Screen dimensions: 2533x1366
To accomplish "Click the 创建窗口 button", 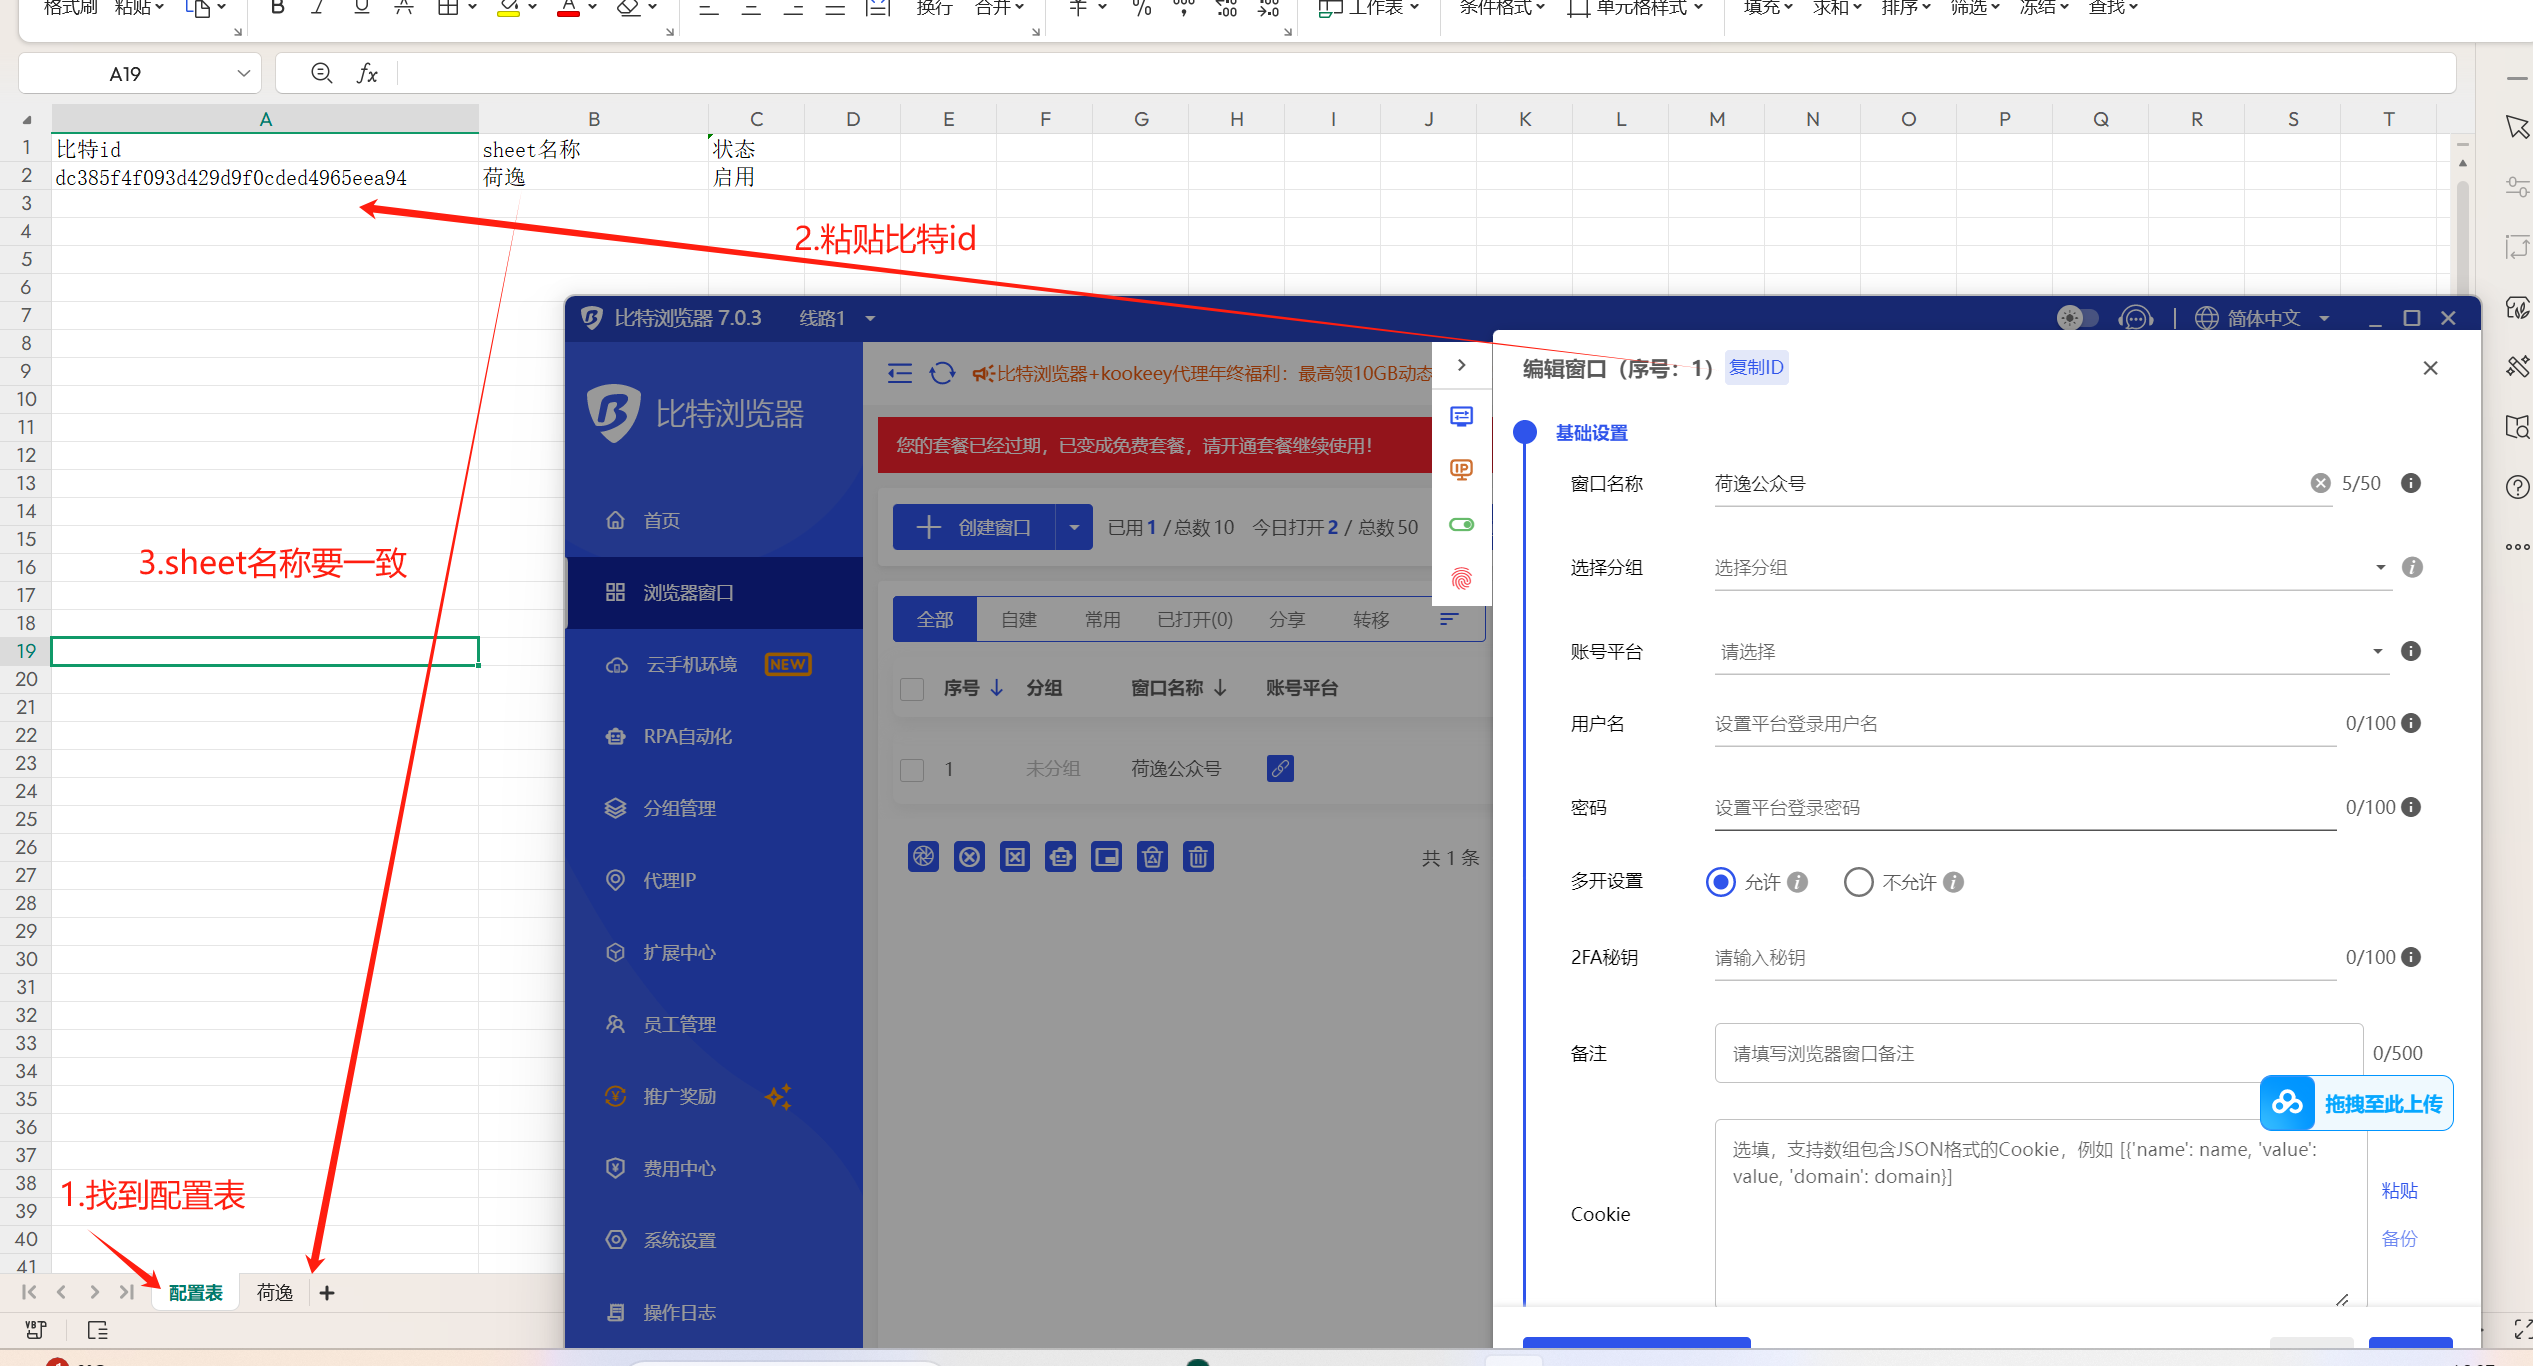I will pos(974,527).
